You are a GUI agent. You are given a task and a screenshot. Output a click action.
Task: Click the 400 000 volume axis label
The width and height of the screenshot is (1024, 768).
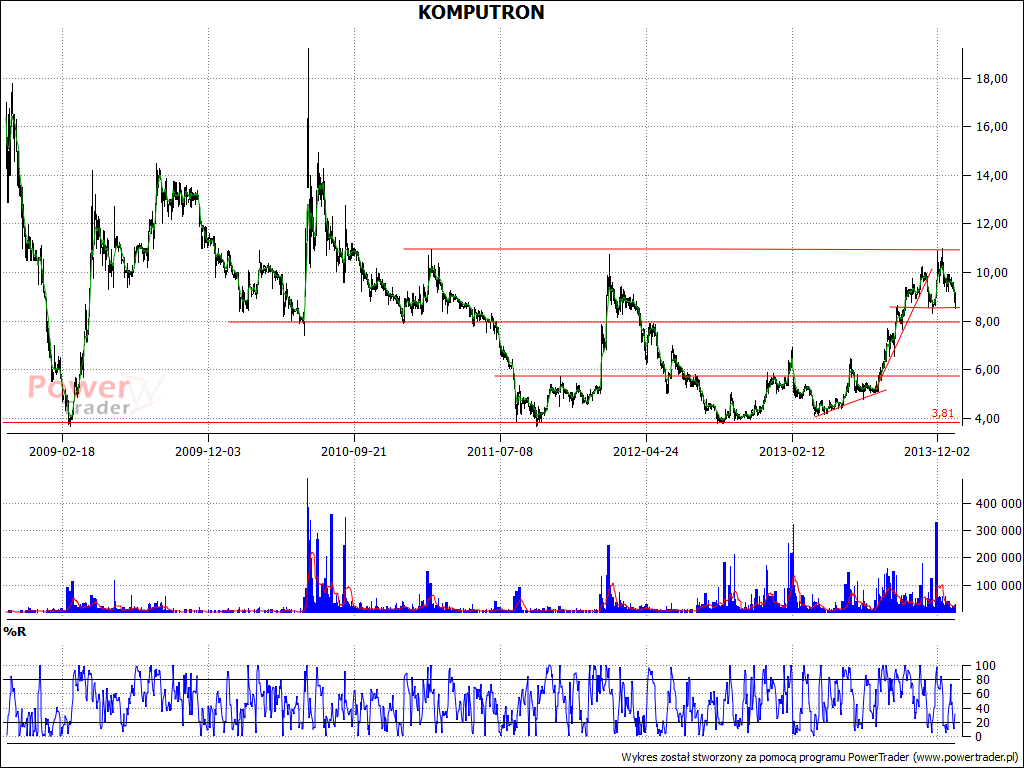tap(999, 504)
